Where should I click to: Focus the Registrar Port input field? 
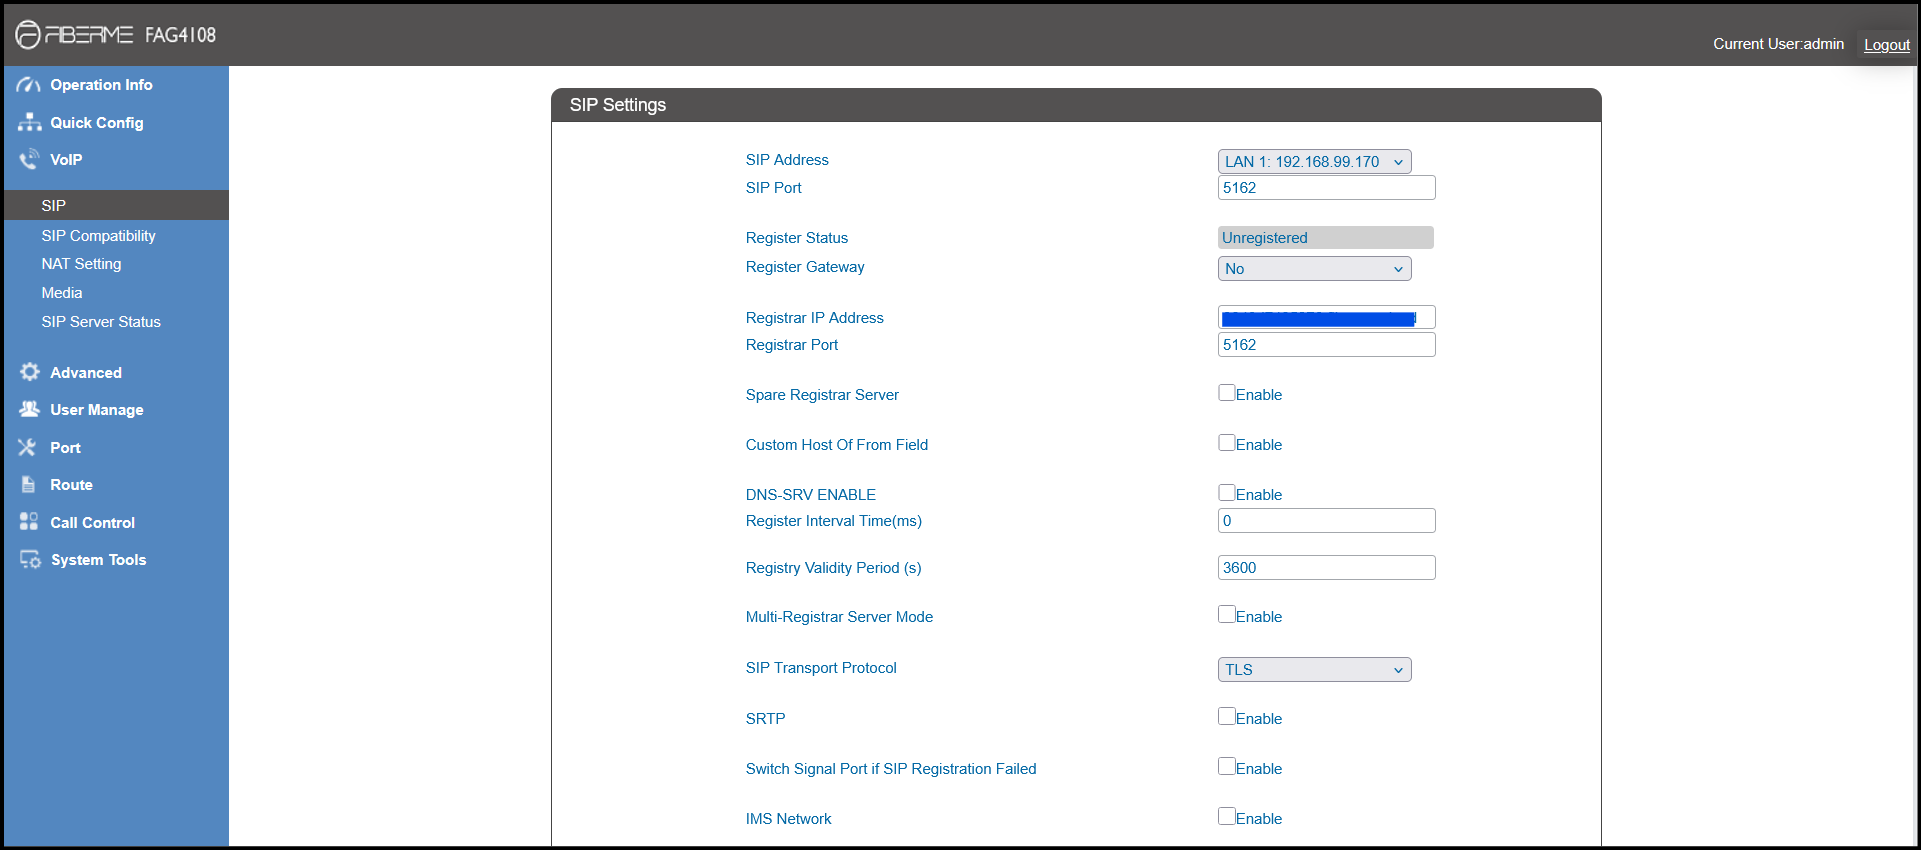coord(1326,345)
